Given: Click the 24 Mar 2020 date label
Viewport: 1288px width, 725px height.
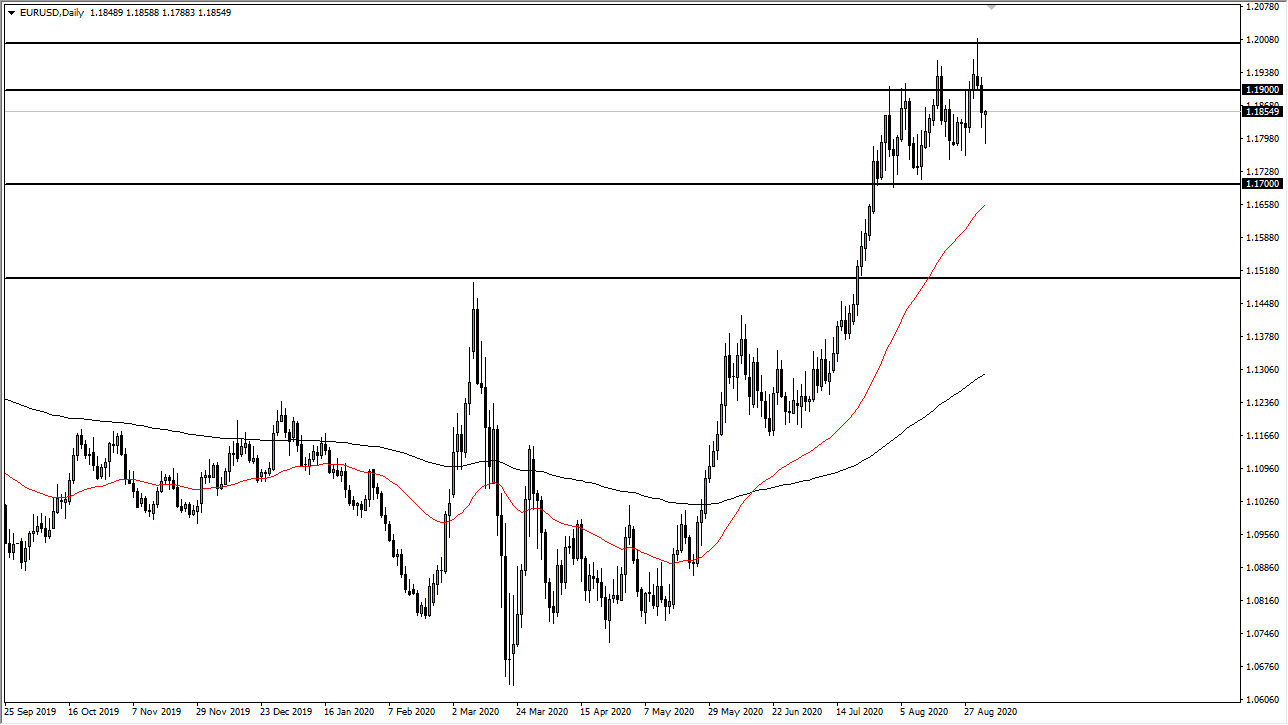Looking at the screenshot, I should pos(544,713).
